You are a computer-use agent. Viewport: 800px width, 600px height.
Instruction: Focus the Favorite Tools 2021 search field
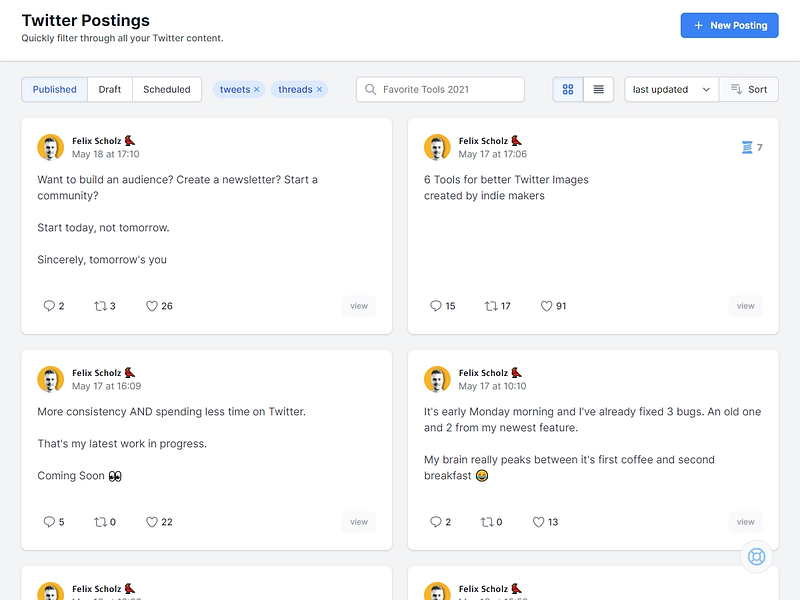(440, 89)
